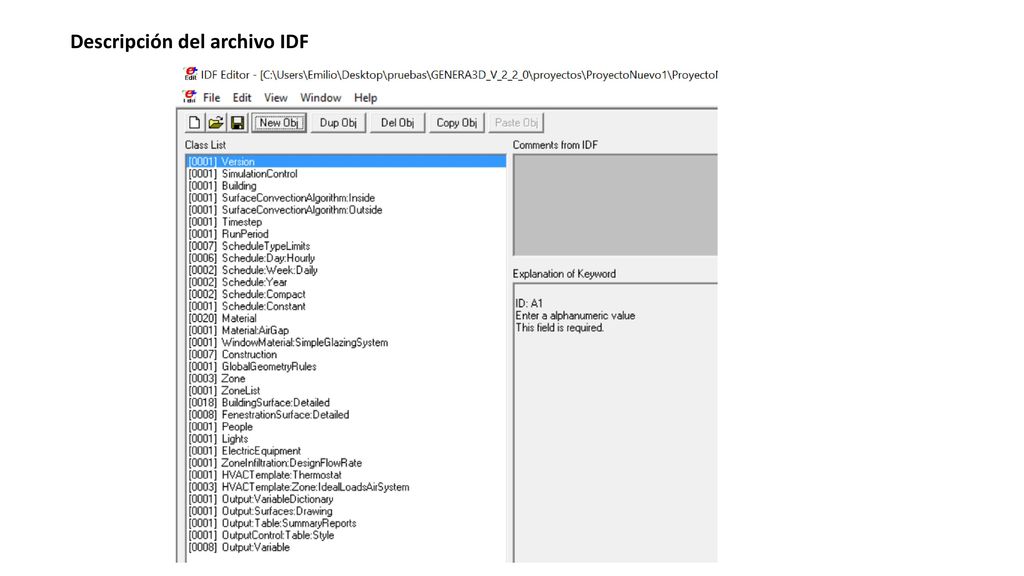The width and height of the screenshot is (1024, 576).
Task: Select the ZoneList class
Action: [346, 391]
